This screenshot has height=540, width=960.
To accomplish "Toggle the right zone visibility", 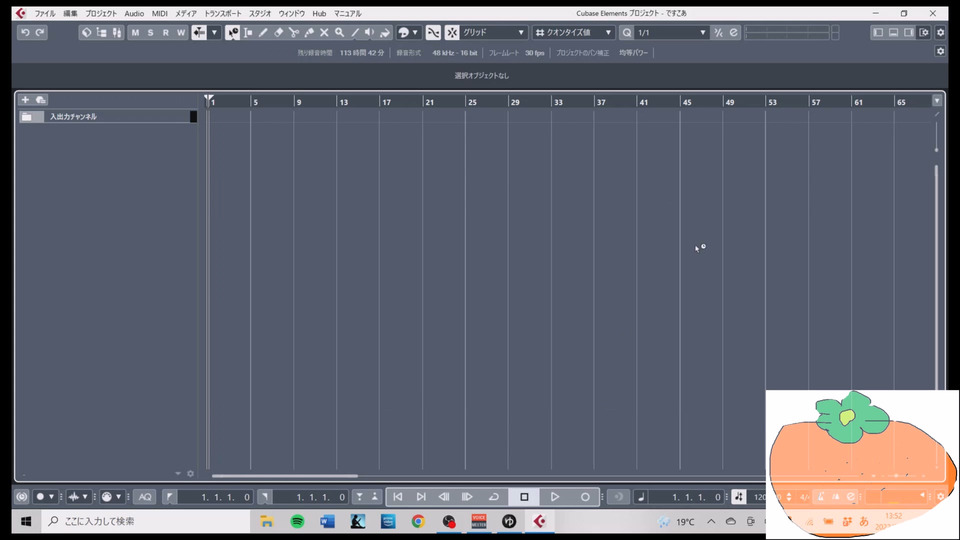I will 909,32.
